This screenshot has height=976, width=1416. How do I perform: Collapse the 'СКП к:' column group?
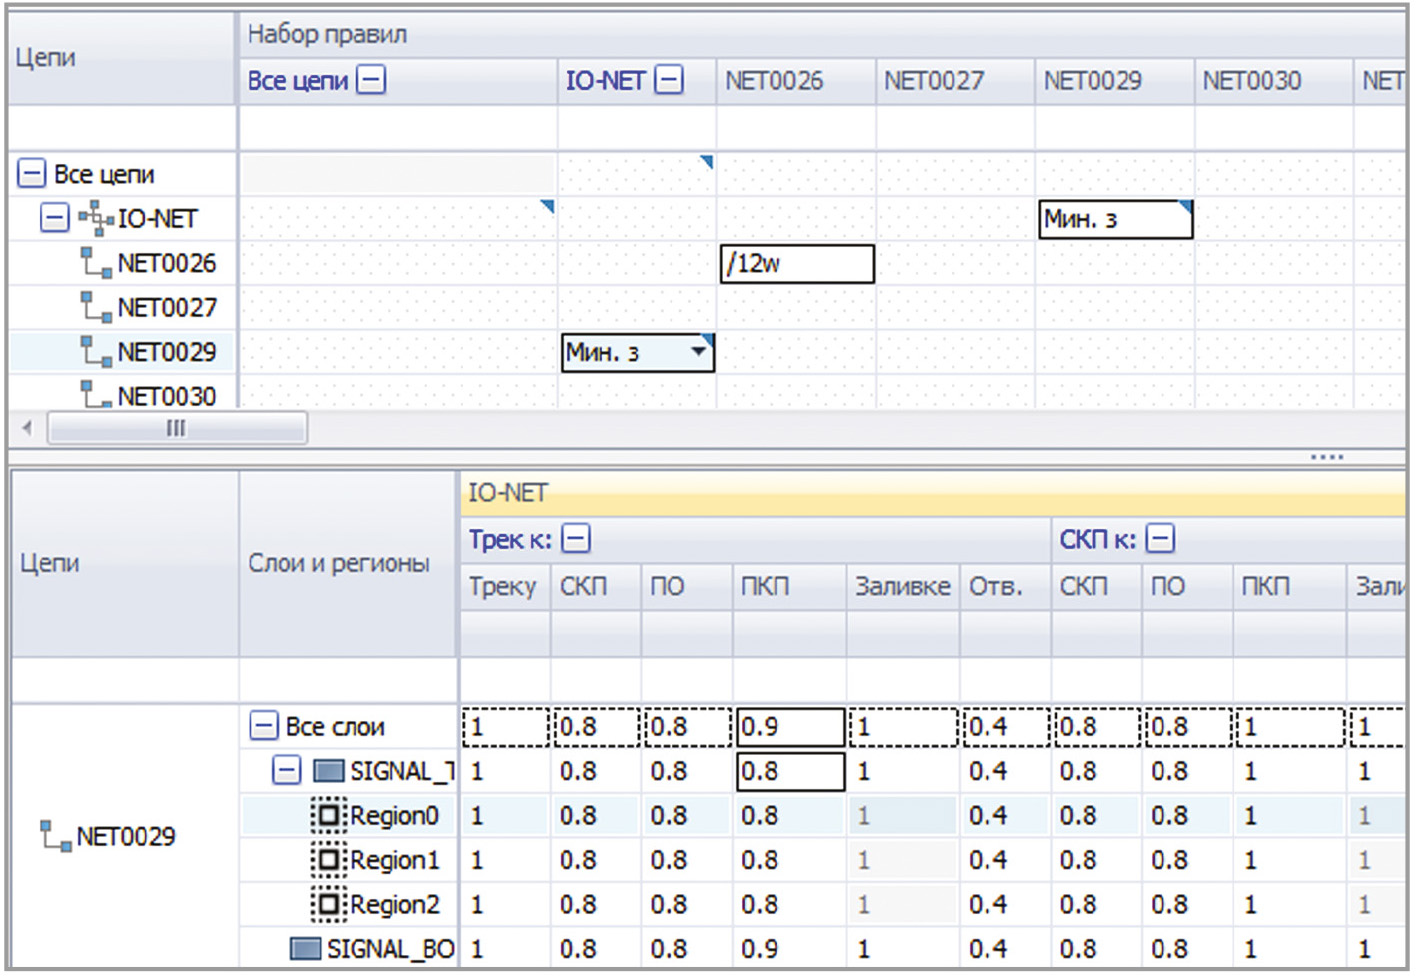(1160, 539)
